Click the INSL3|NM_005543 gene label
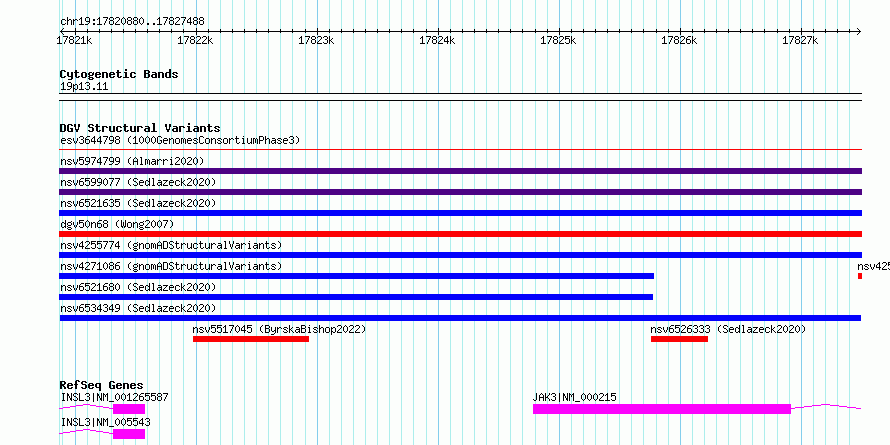This screenshot has height=445, width=890. coord(106,422)
